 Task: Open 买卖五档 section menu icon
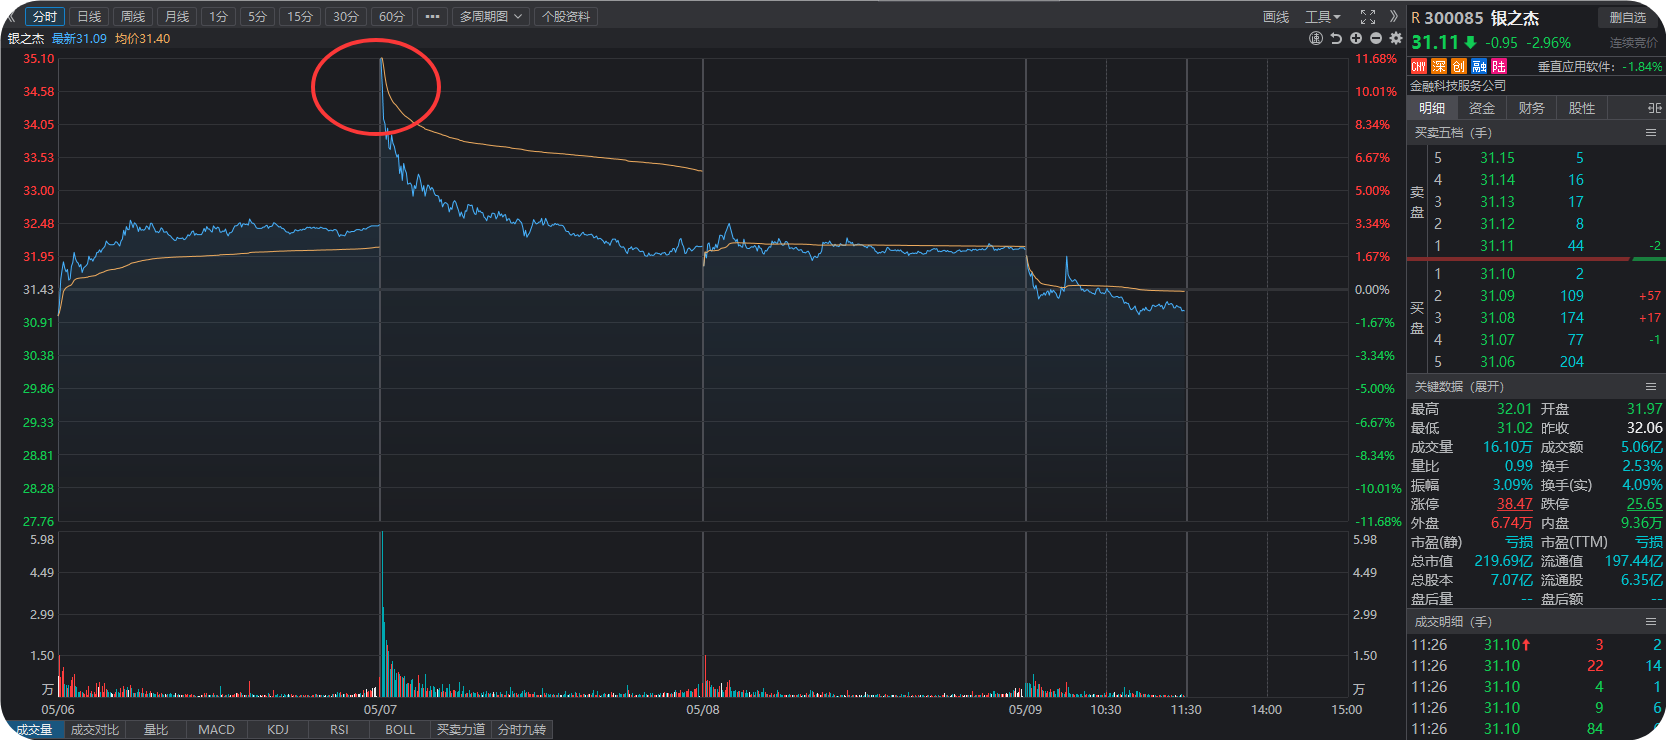pos(1651,132)
